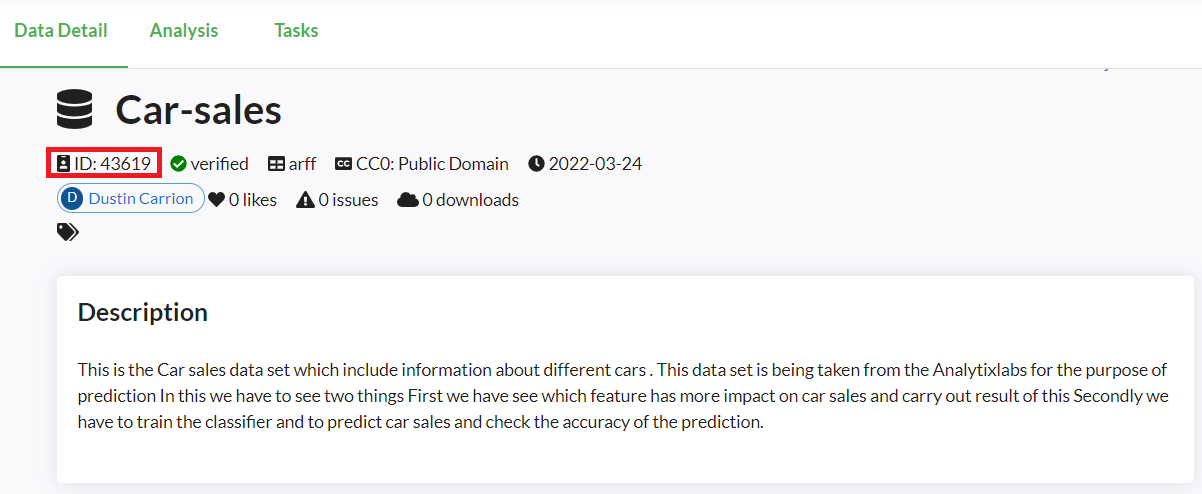
Task: Click the issues warning triangle icon
Action: click(305, 200)
